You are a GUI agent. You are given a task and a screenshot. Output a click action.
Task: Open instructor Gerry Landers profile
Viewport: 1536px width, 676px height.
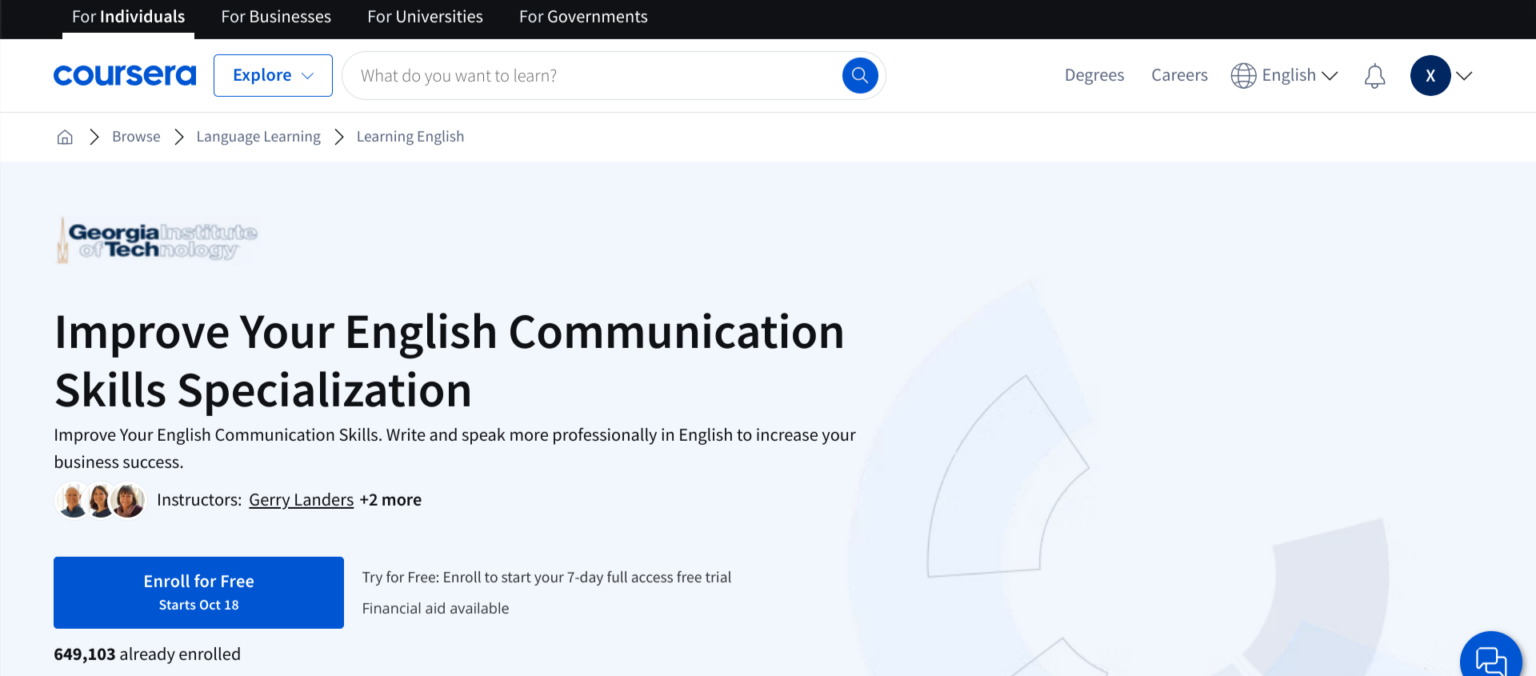click(300, 499)
